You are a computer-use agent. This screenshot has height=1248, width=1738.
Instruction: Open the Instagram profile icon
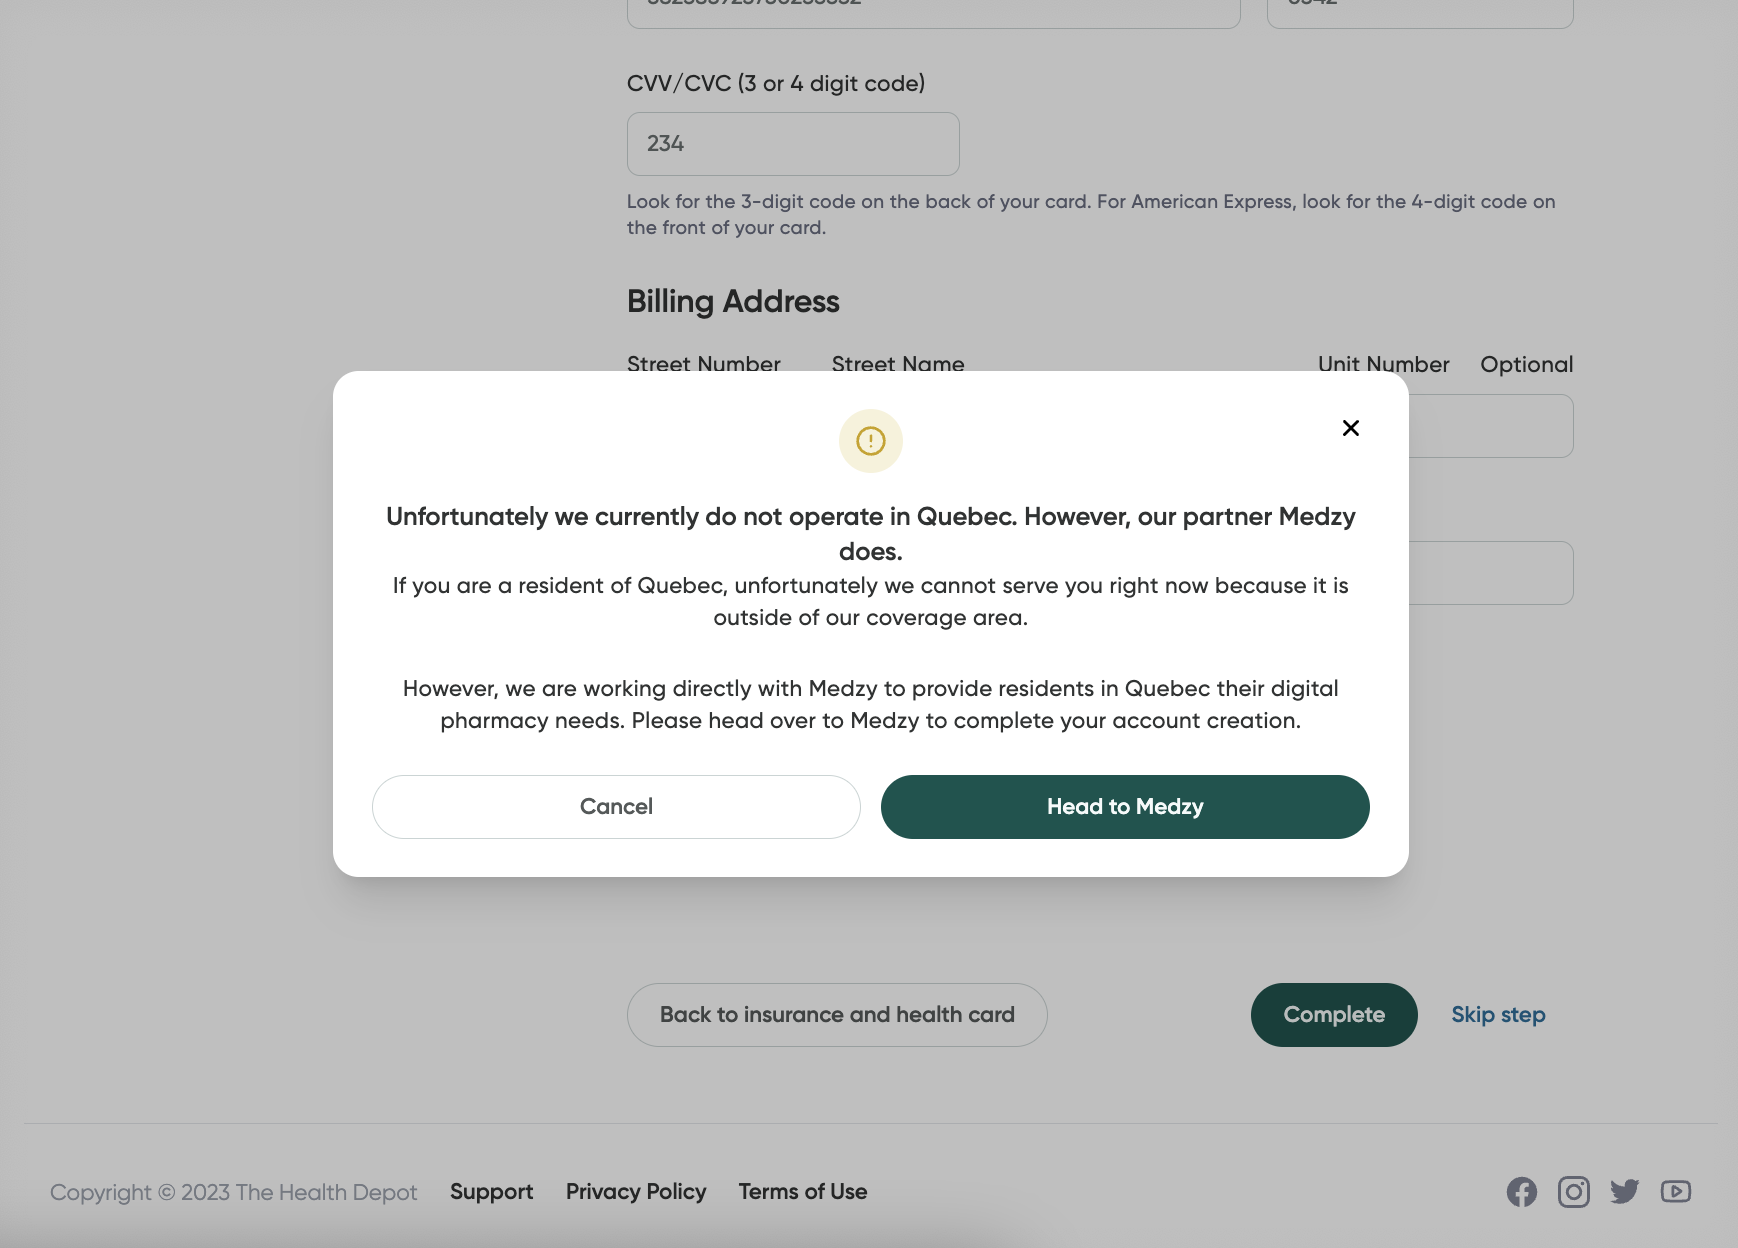1573,1192
